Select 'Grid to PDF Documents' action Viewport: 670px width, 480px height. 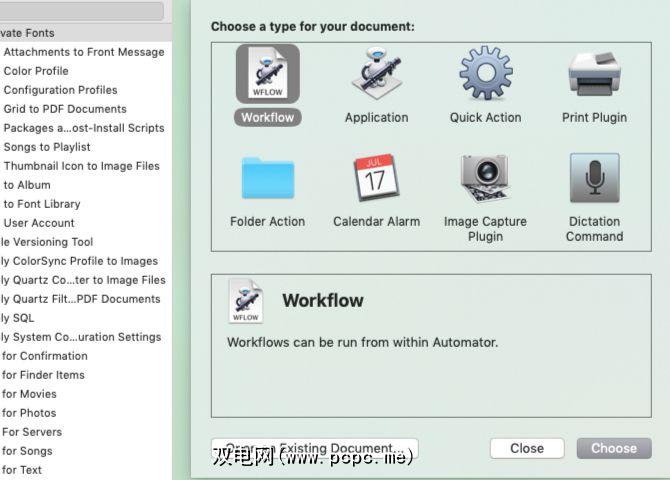pos(85,109)
